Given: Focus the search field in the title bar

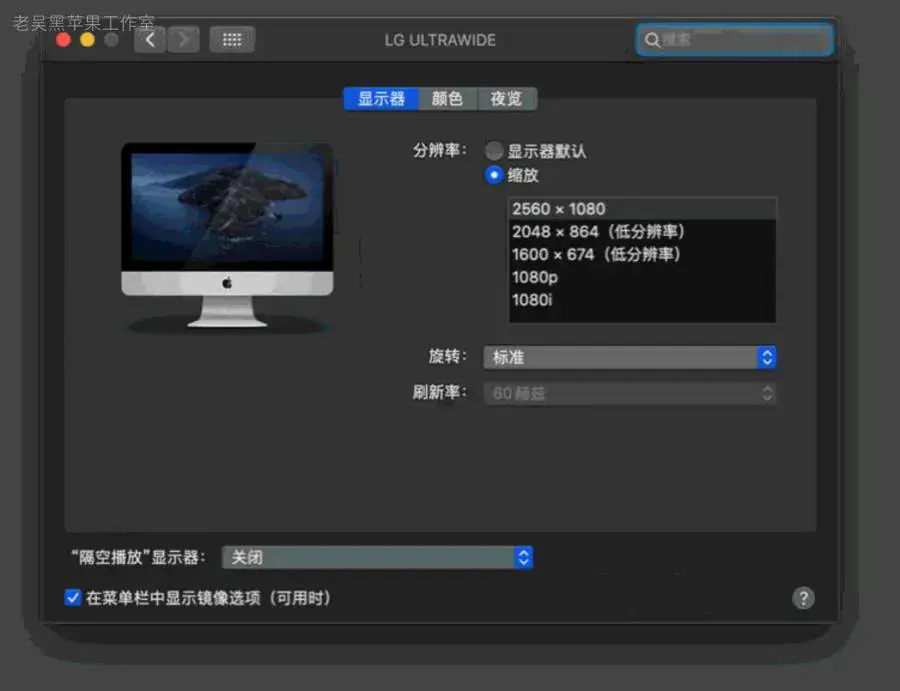Looking at the screenshot, I should point(734,40).
